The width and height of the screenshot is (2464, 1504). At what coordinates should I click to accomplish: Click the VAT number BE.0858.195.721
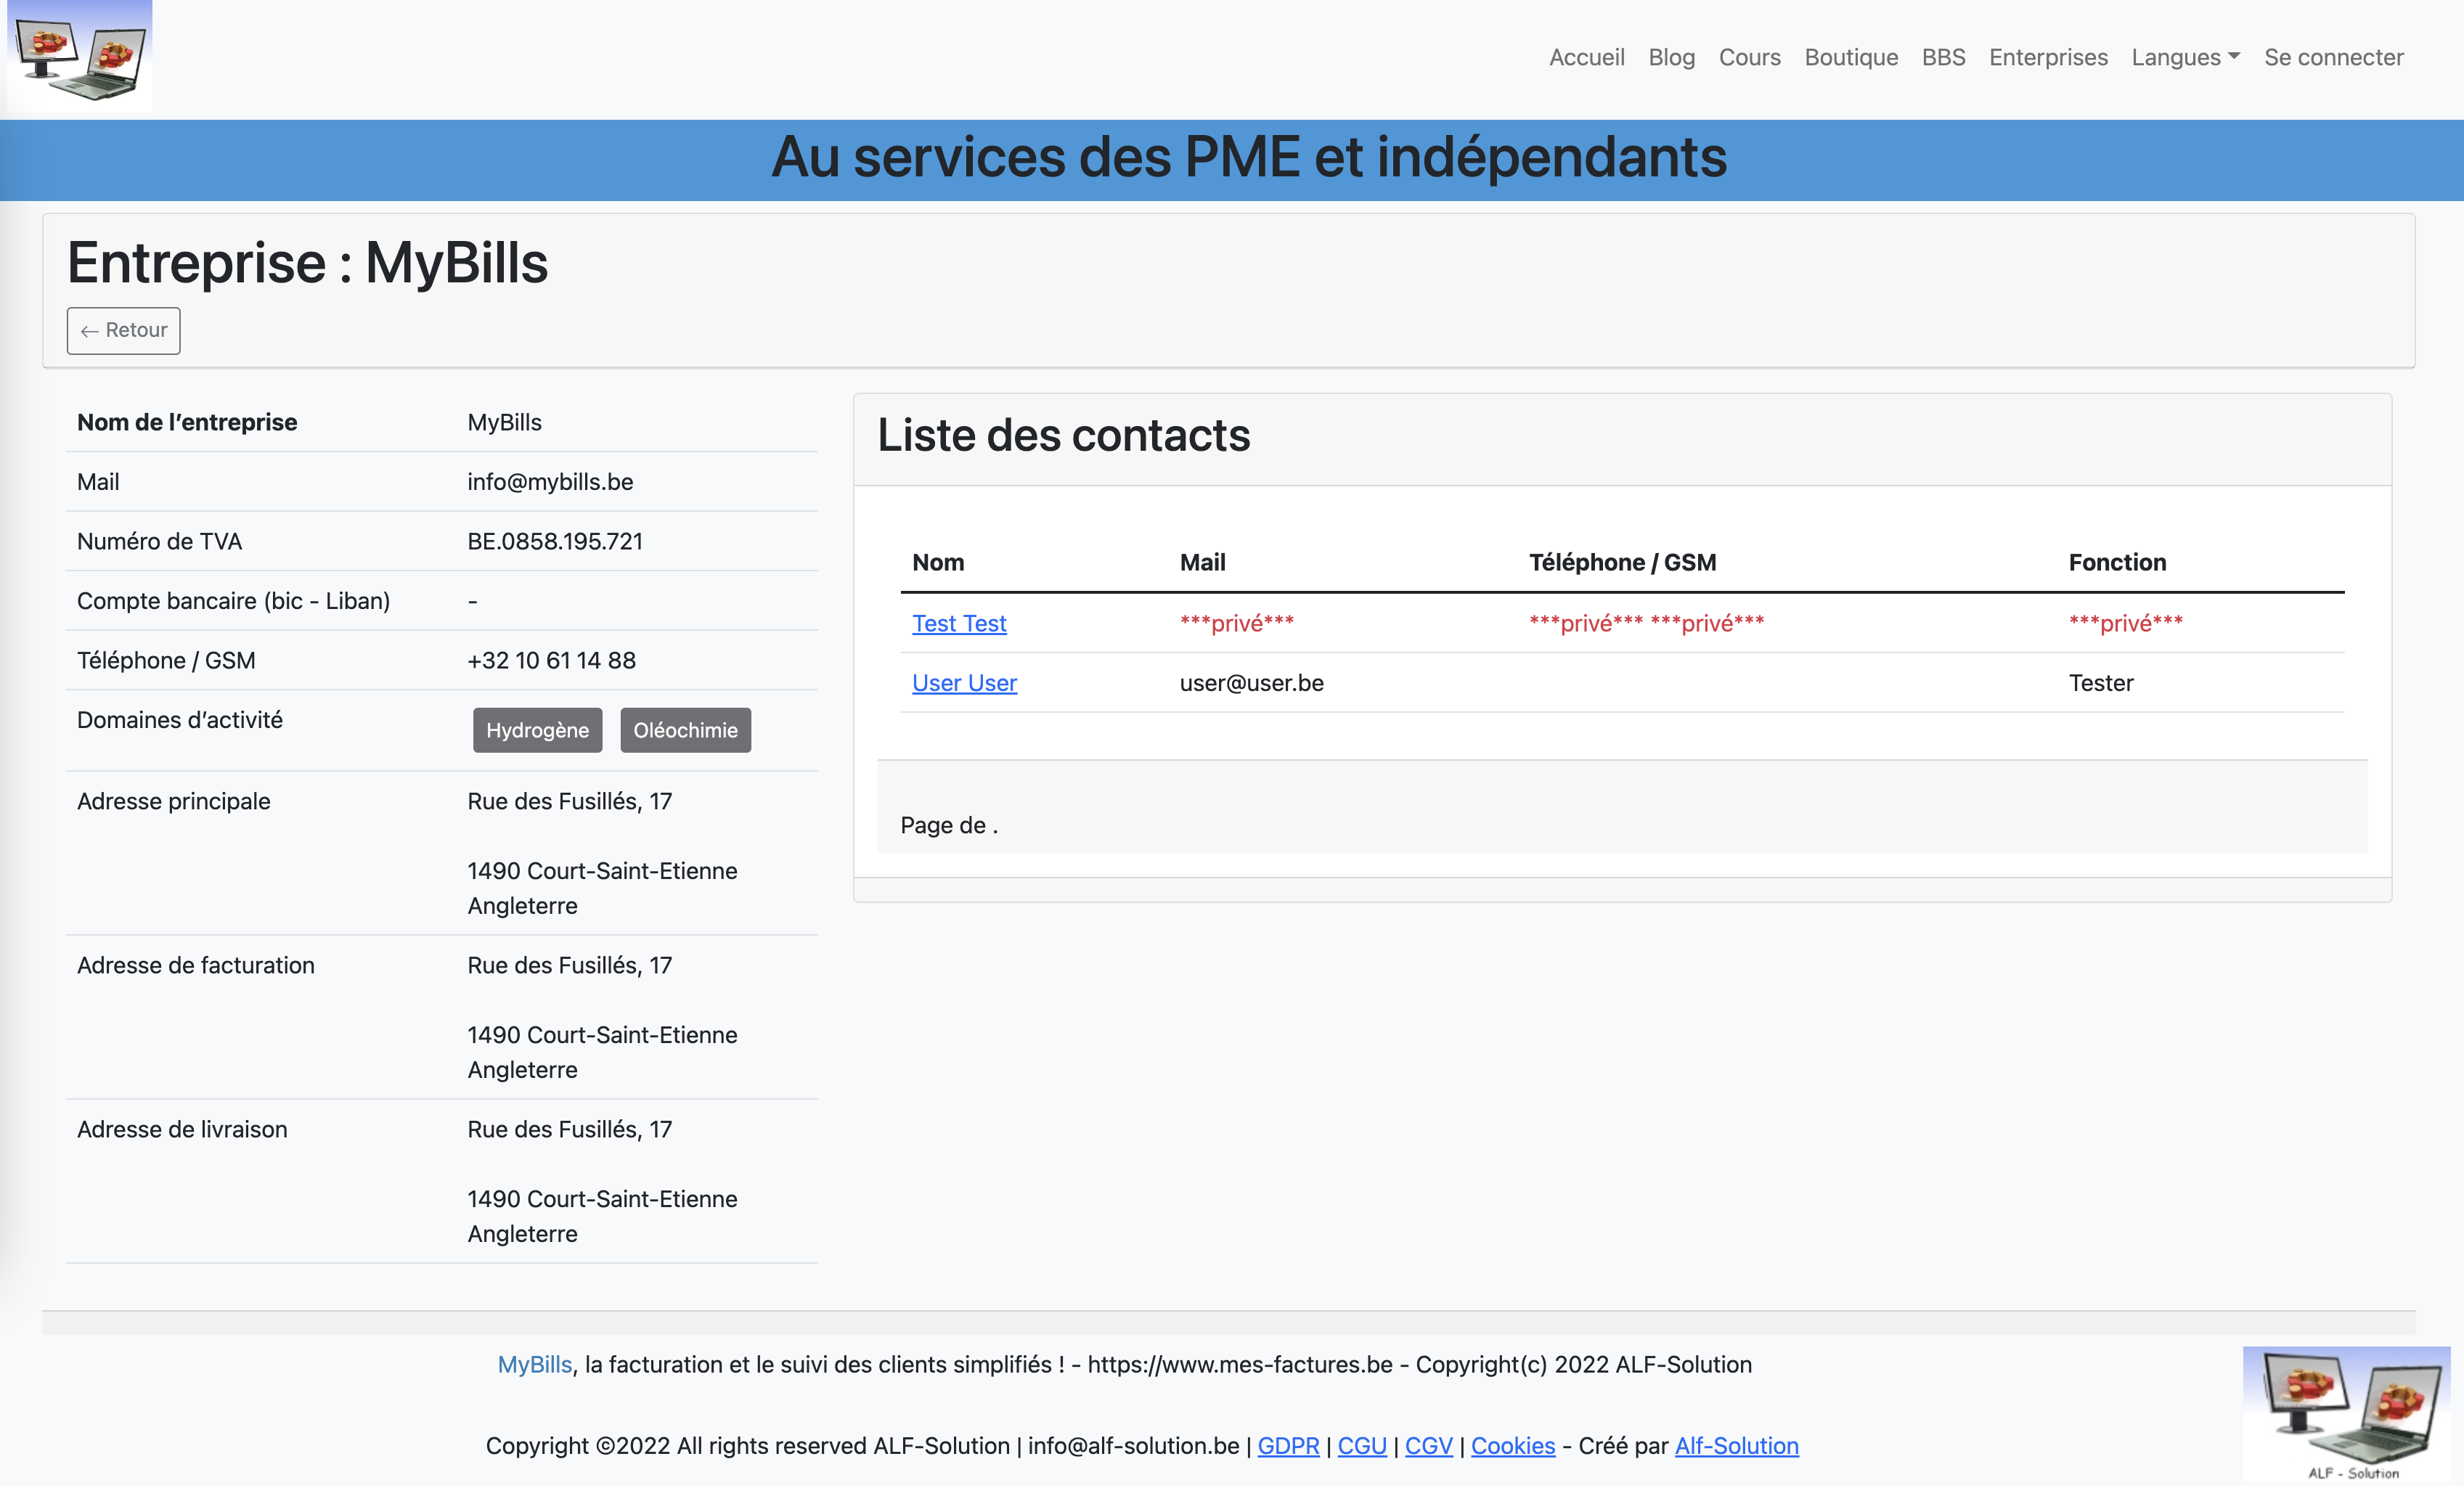555,541
